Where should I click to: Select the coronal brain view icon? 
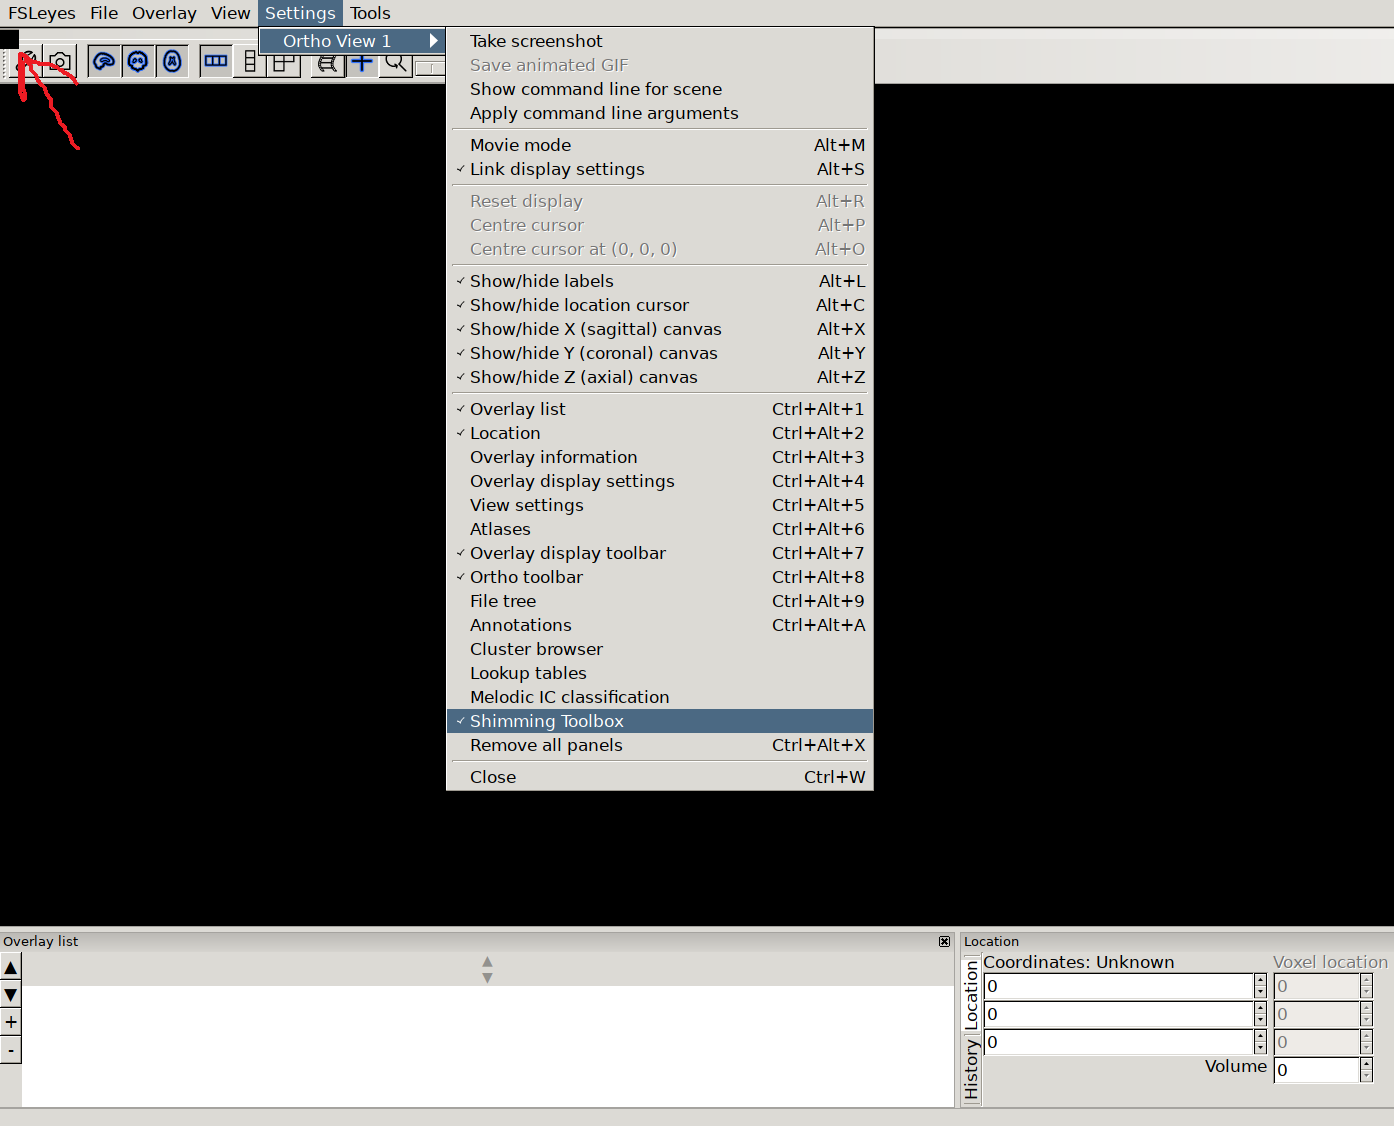coord(137,61)
